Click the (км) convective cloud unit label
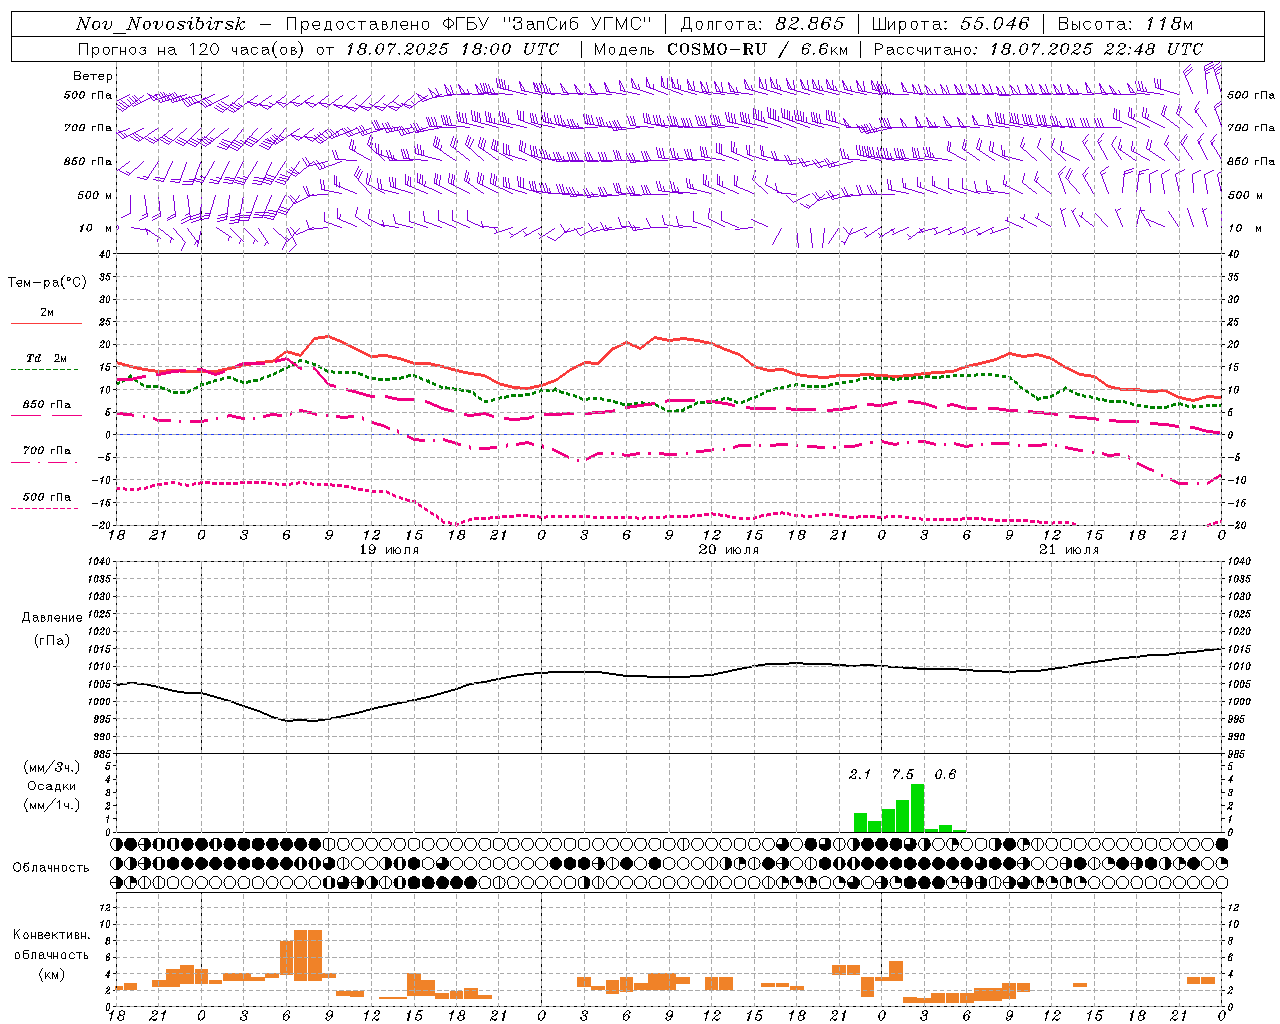 pyautogui.click(x=52, y=973)
